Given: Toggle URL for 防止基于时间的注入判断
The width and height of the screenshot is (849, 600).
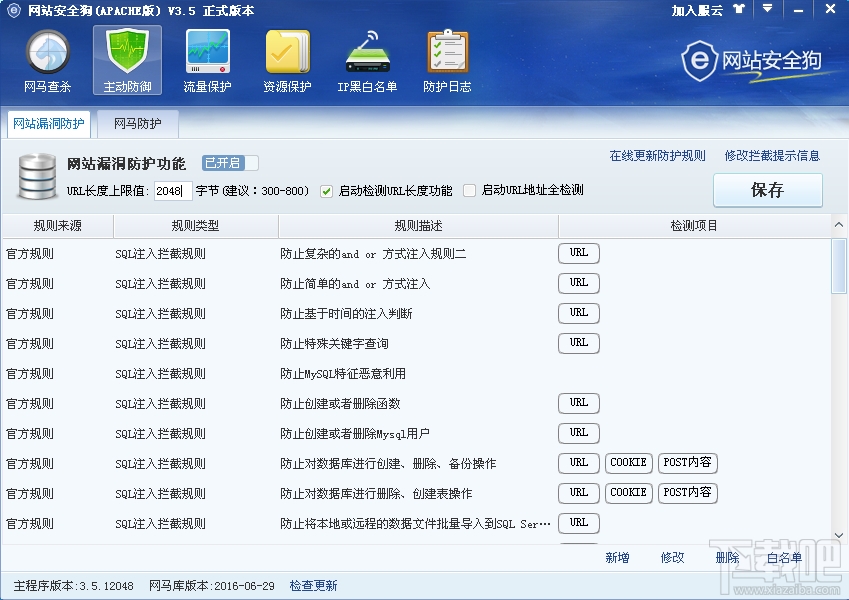Looking at the screenshot, I should 579,313.
